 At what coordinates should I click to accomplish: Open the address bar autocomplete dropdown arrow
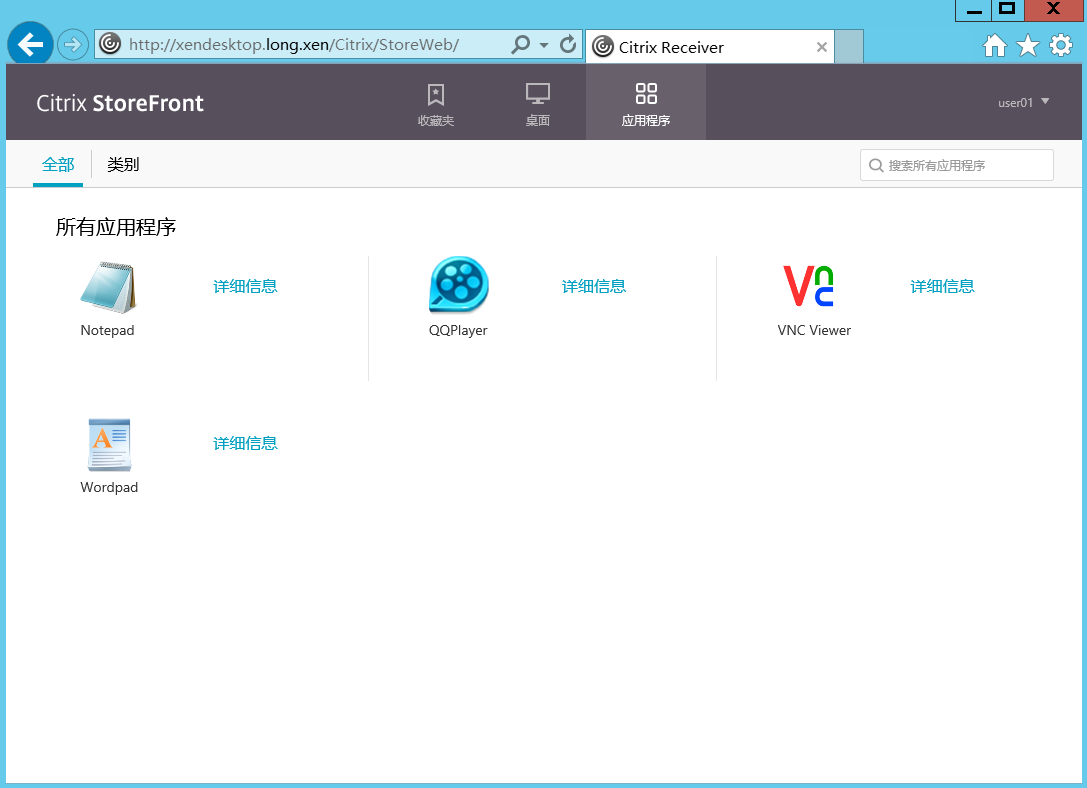point(544,45)
